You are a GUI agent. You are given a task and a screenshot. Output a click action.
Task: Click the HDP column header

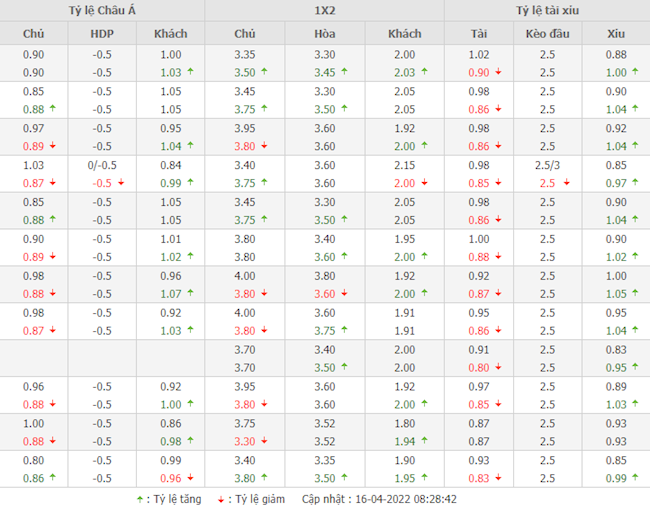tap(101, 34)
